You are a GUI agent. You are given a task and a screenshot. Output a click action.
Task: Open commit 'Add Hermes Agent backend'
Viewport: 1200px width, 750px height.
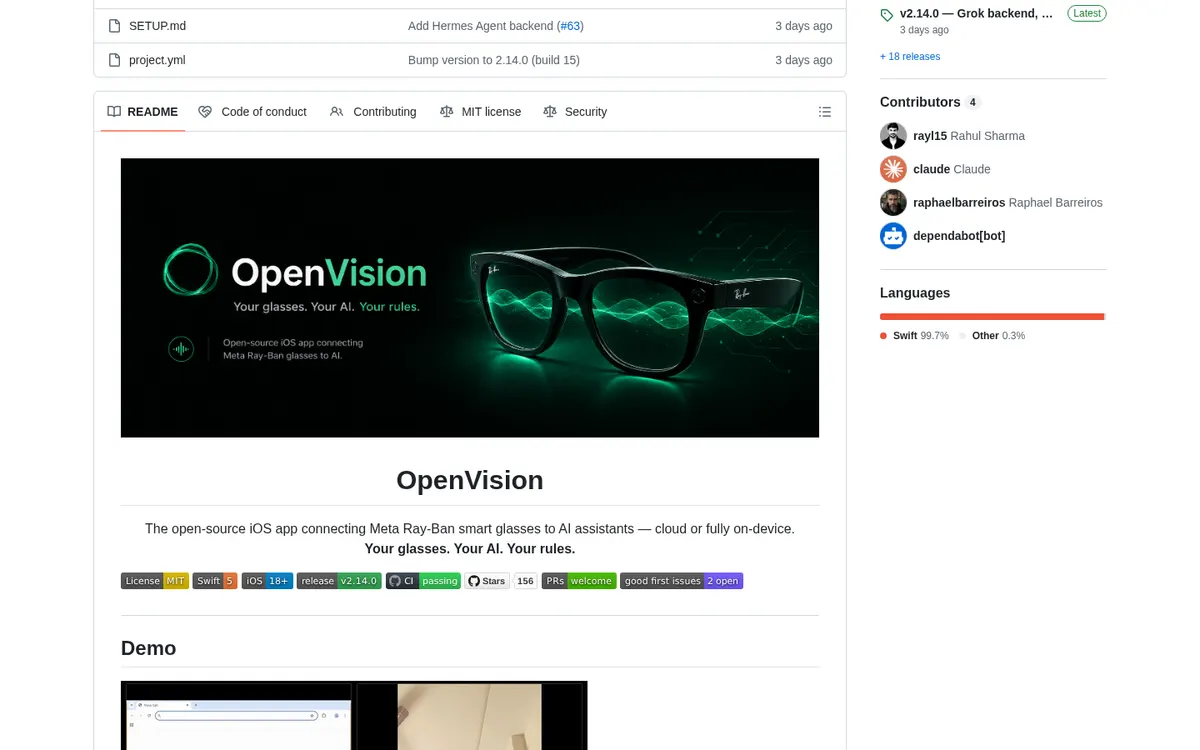[x=480, y=26]
